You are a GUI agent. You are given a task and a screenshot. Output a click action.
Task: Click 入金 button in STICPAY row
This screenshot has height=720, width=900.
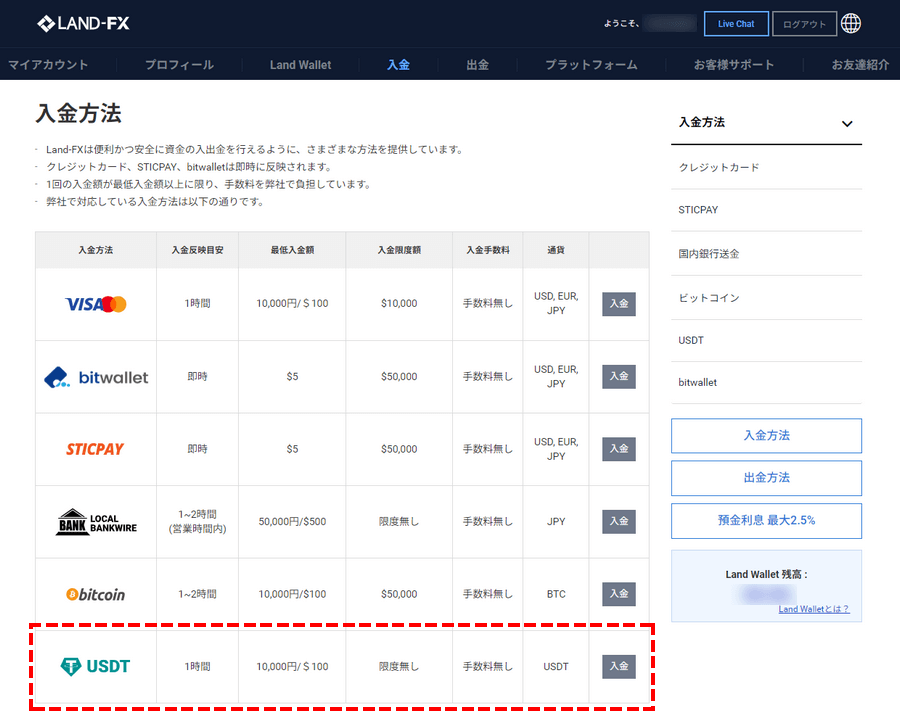pos(619,449)
